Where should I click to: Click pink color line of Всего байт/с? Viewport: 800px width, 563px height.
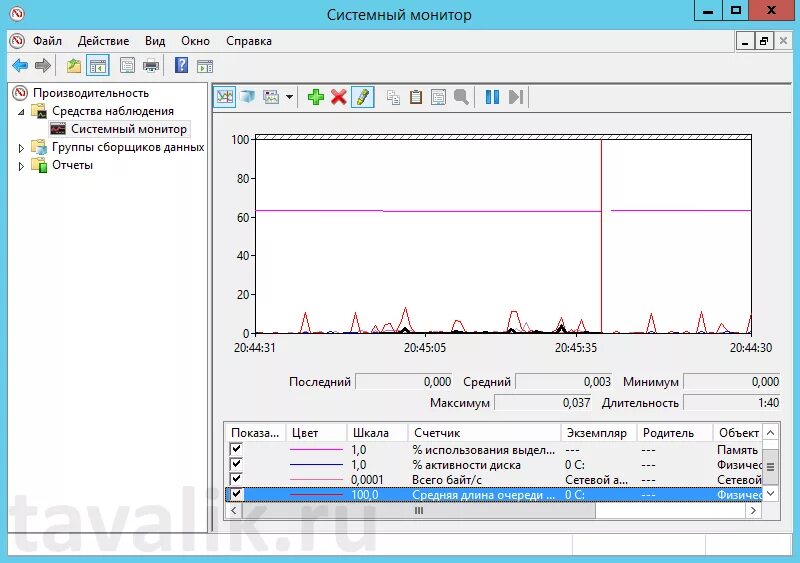pyautogui.click(x=316, y=480)
